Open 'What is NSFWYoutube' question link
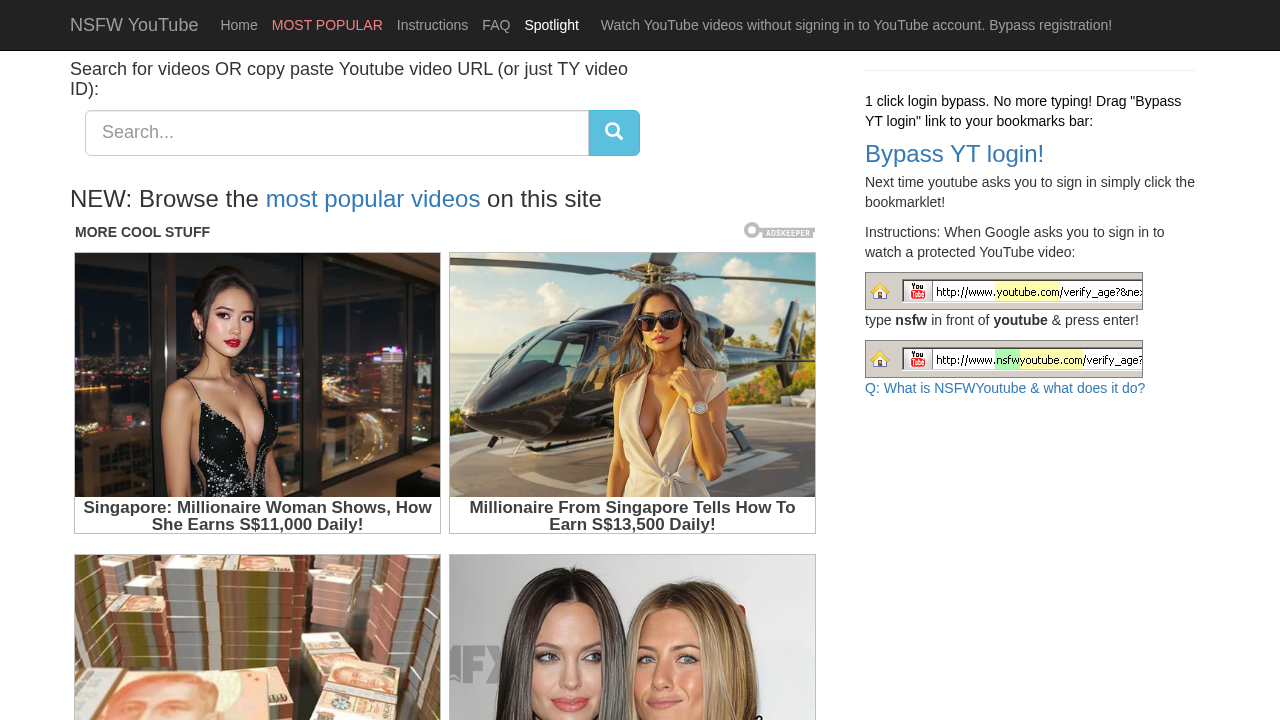1280x720 pixels. click(1005, 388)
